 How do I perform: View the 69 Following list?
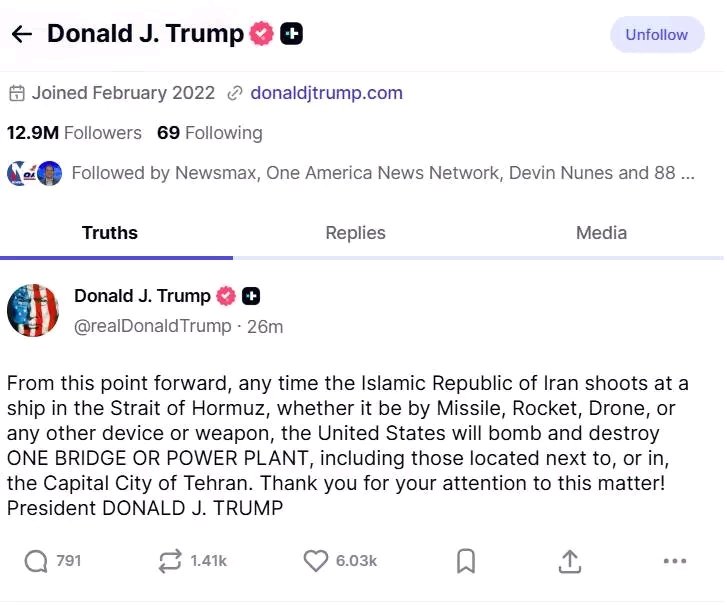[210, 133]
